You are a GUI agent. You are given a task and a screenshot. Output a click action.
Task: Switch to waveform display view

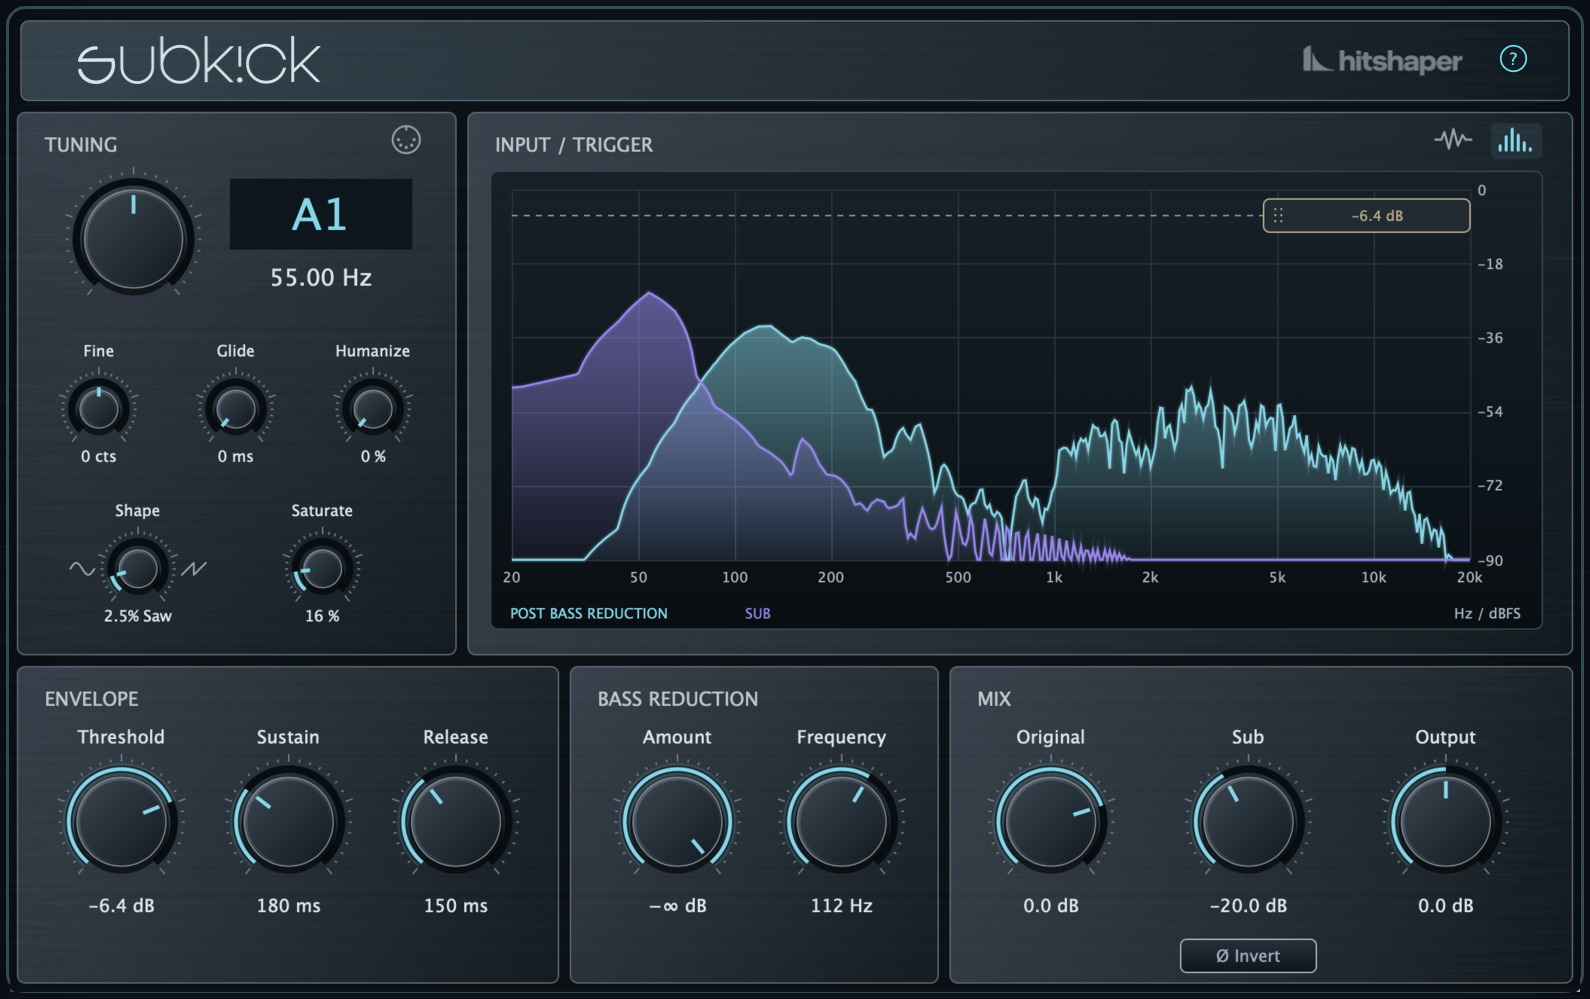[x=1453, y=140]
